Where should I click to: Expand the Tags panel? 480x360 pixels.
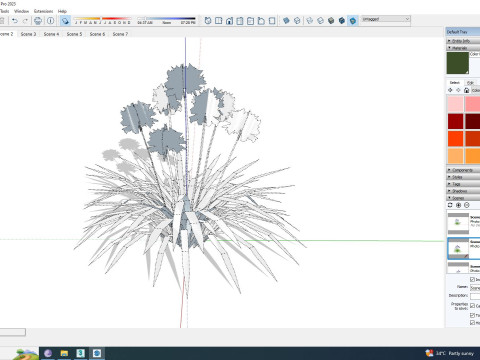pyautogui.click(x=463, y=184)
